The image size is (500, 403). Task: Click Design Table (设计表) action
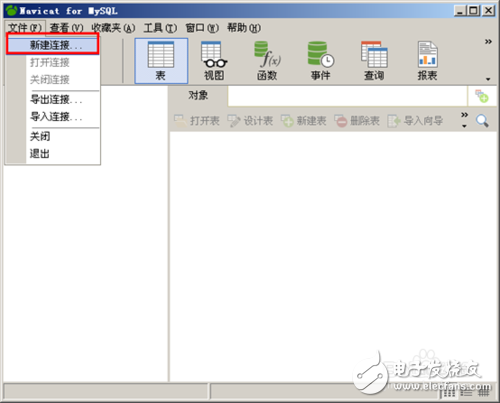250,121
